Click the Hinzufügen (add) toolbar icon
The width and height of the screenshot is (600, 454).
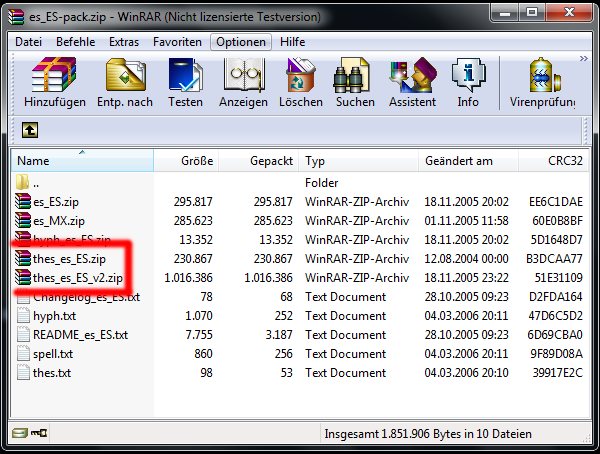click(x=54, y=75)
